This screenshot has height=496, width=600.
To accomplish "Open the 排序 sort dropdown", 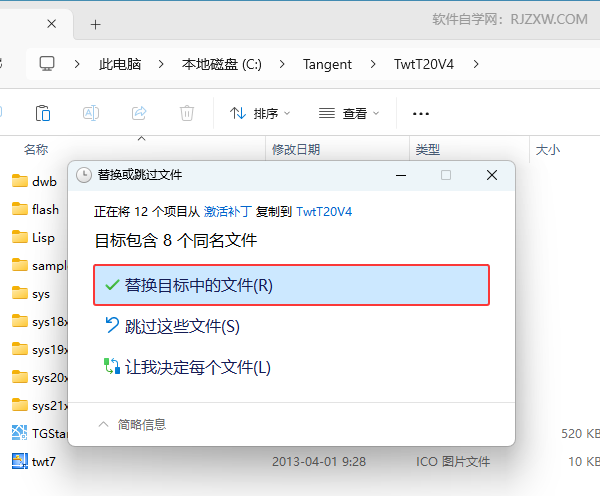I will (260, 113).
